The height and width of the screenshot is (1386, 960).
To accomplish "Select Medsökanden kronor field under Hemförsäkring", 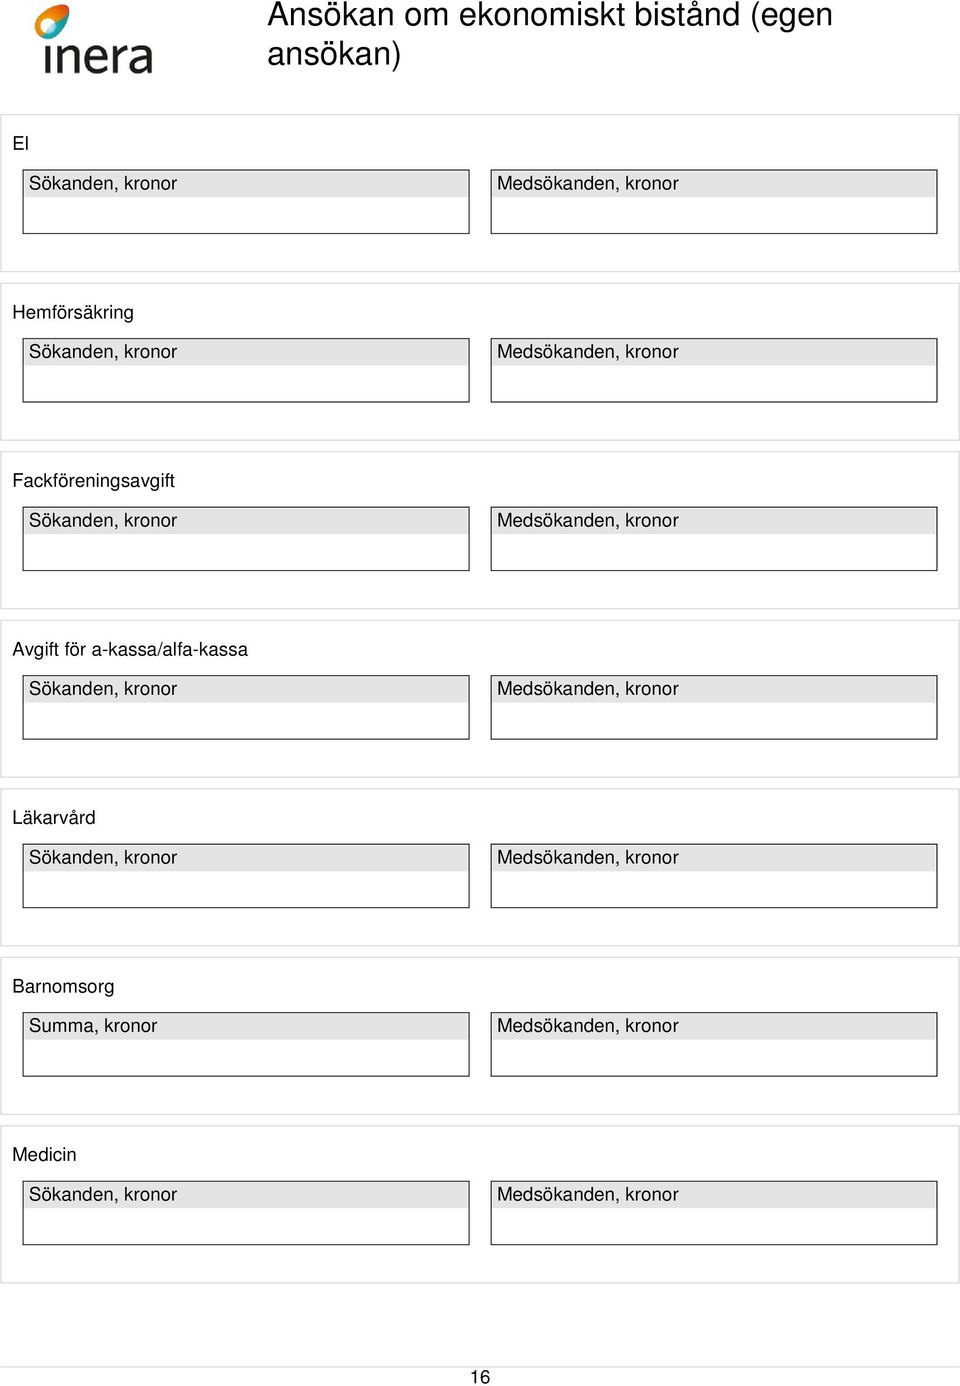I will pos(714,370).
